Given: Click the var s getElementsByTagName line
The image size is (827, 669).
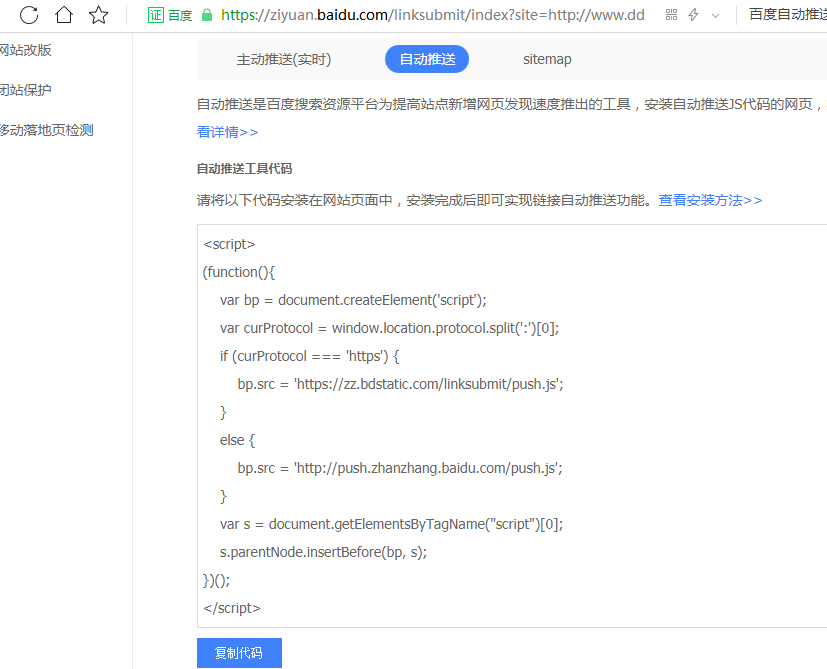Looking at the screenshot, I should click(391, 524).
